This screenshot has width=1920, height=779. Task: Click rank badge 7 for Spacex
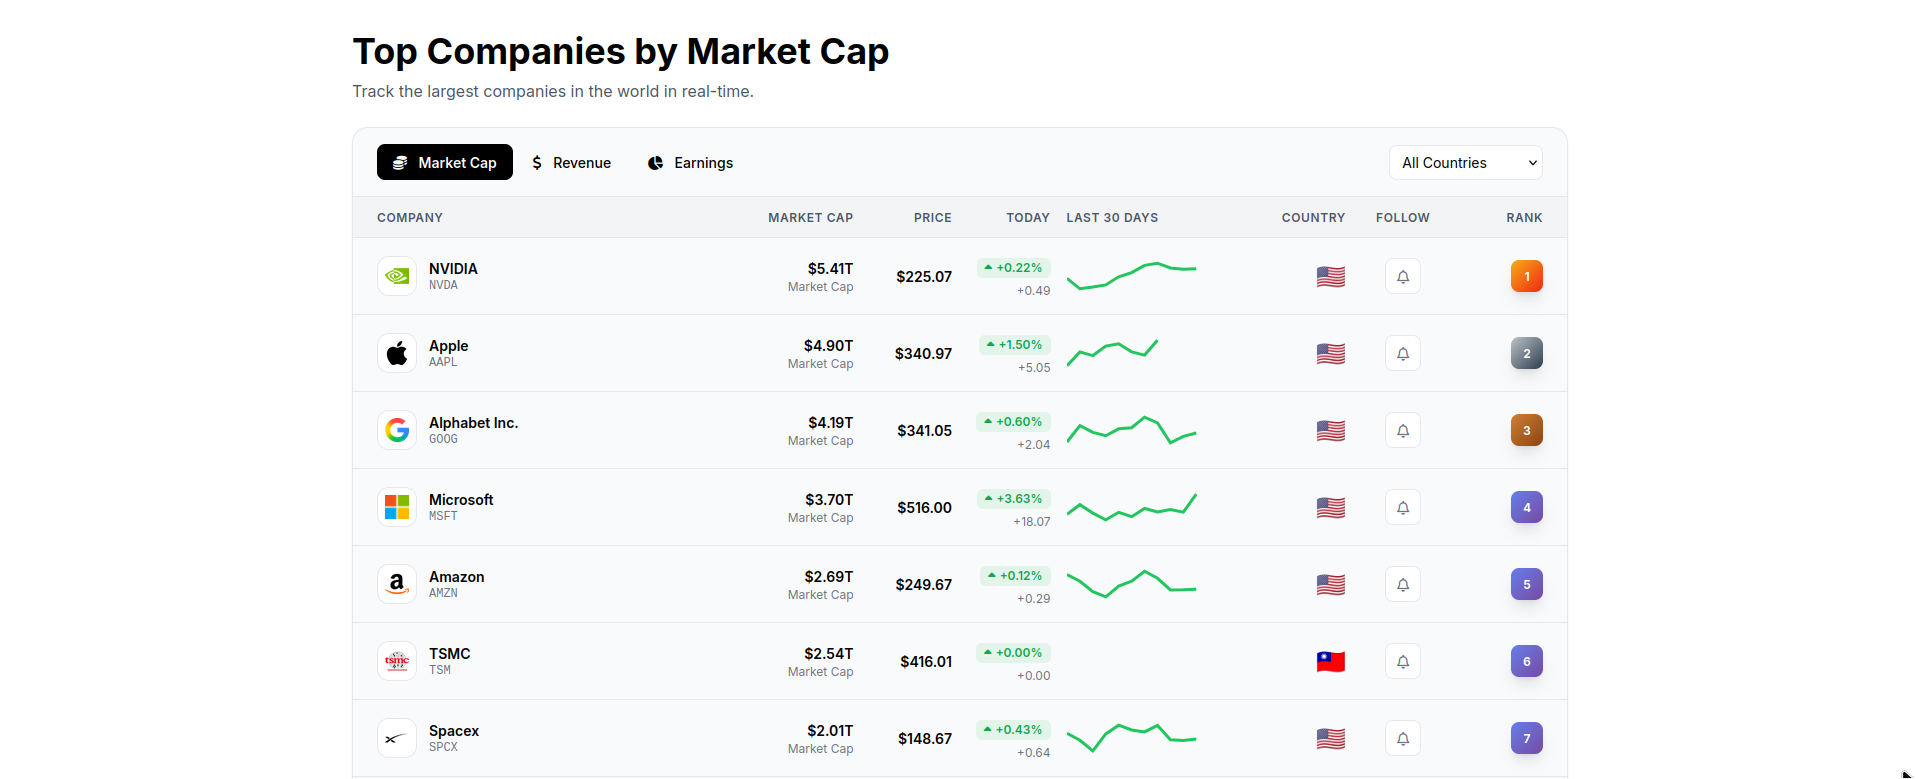[x=1527, y=738]
